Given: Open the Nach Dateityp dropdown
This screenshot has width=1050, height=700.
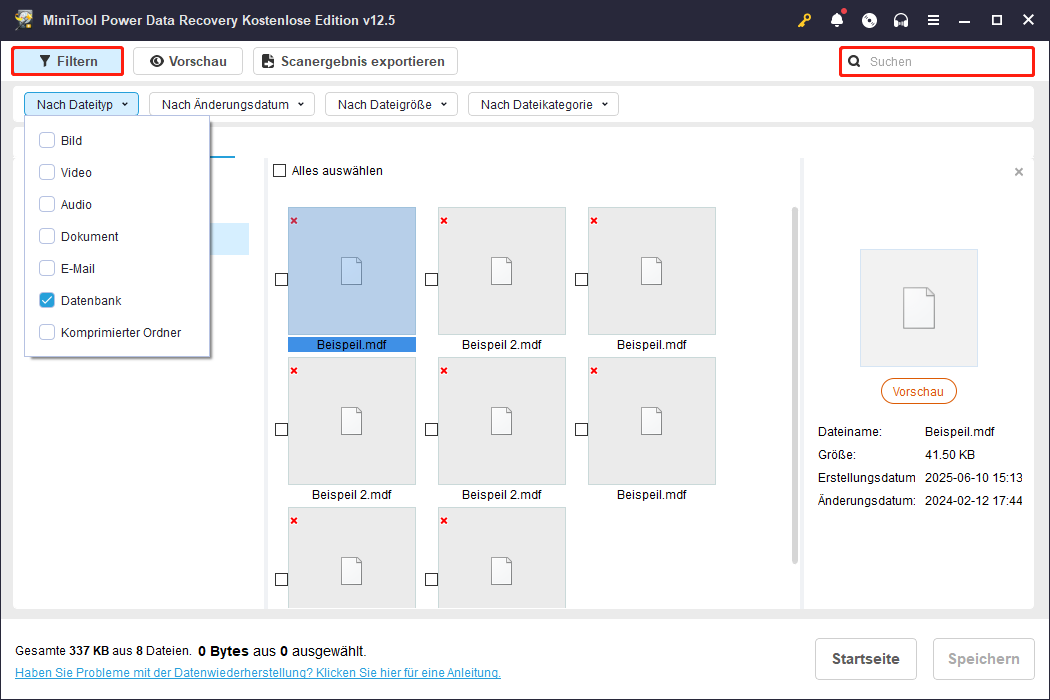Looking at the screenshot, I should click(82, 104).
